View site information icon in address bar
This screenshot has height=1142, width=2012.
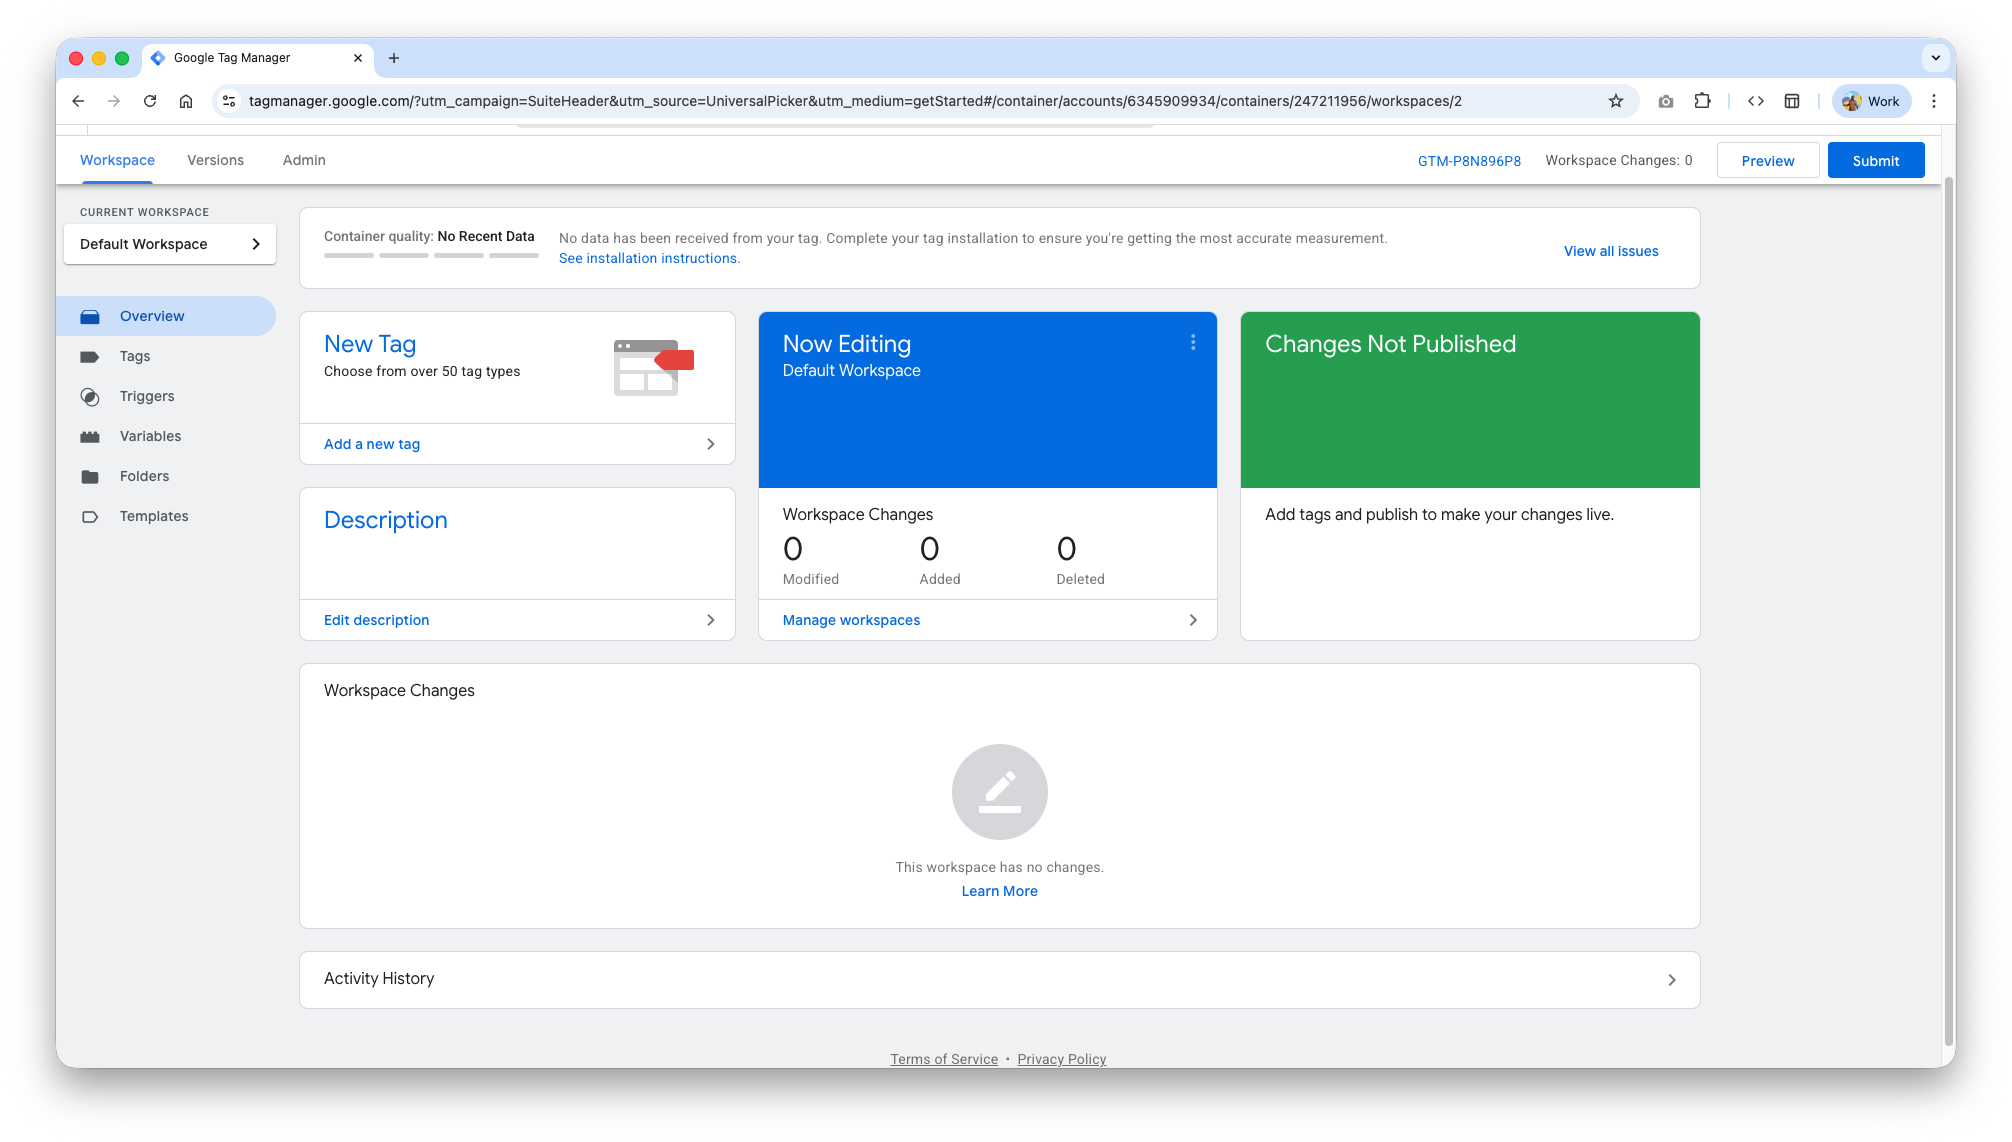pos(229,101)
